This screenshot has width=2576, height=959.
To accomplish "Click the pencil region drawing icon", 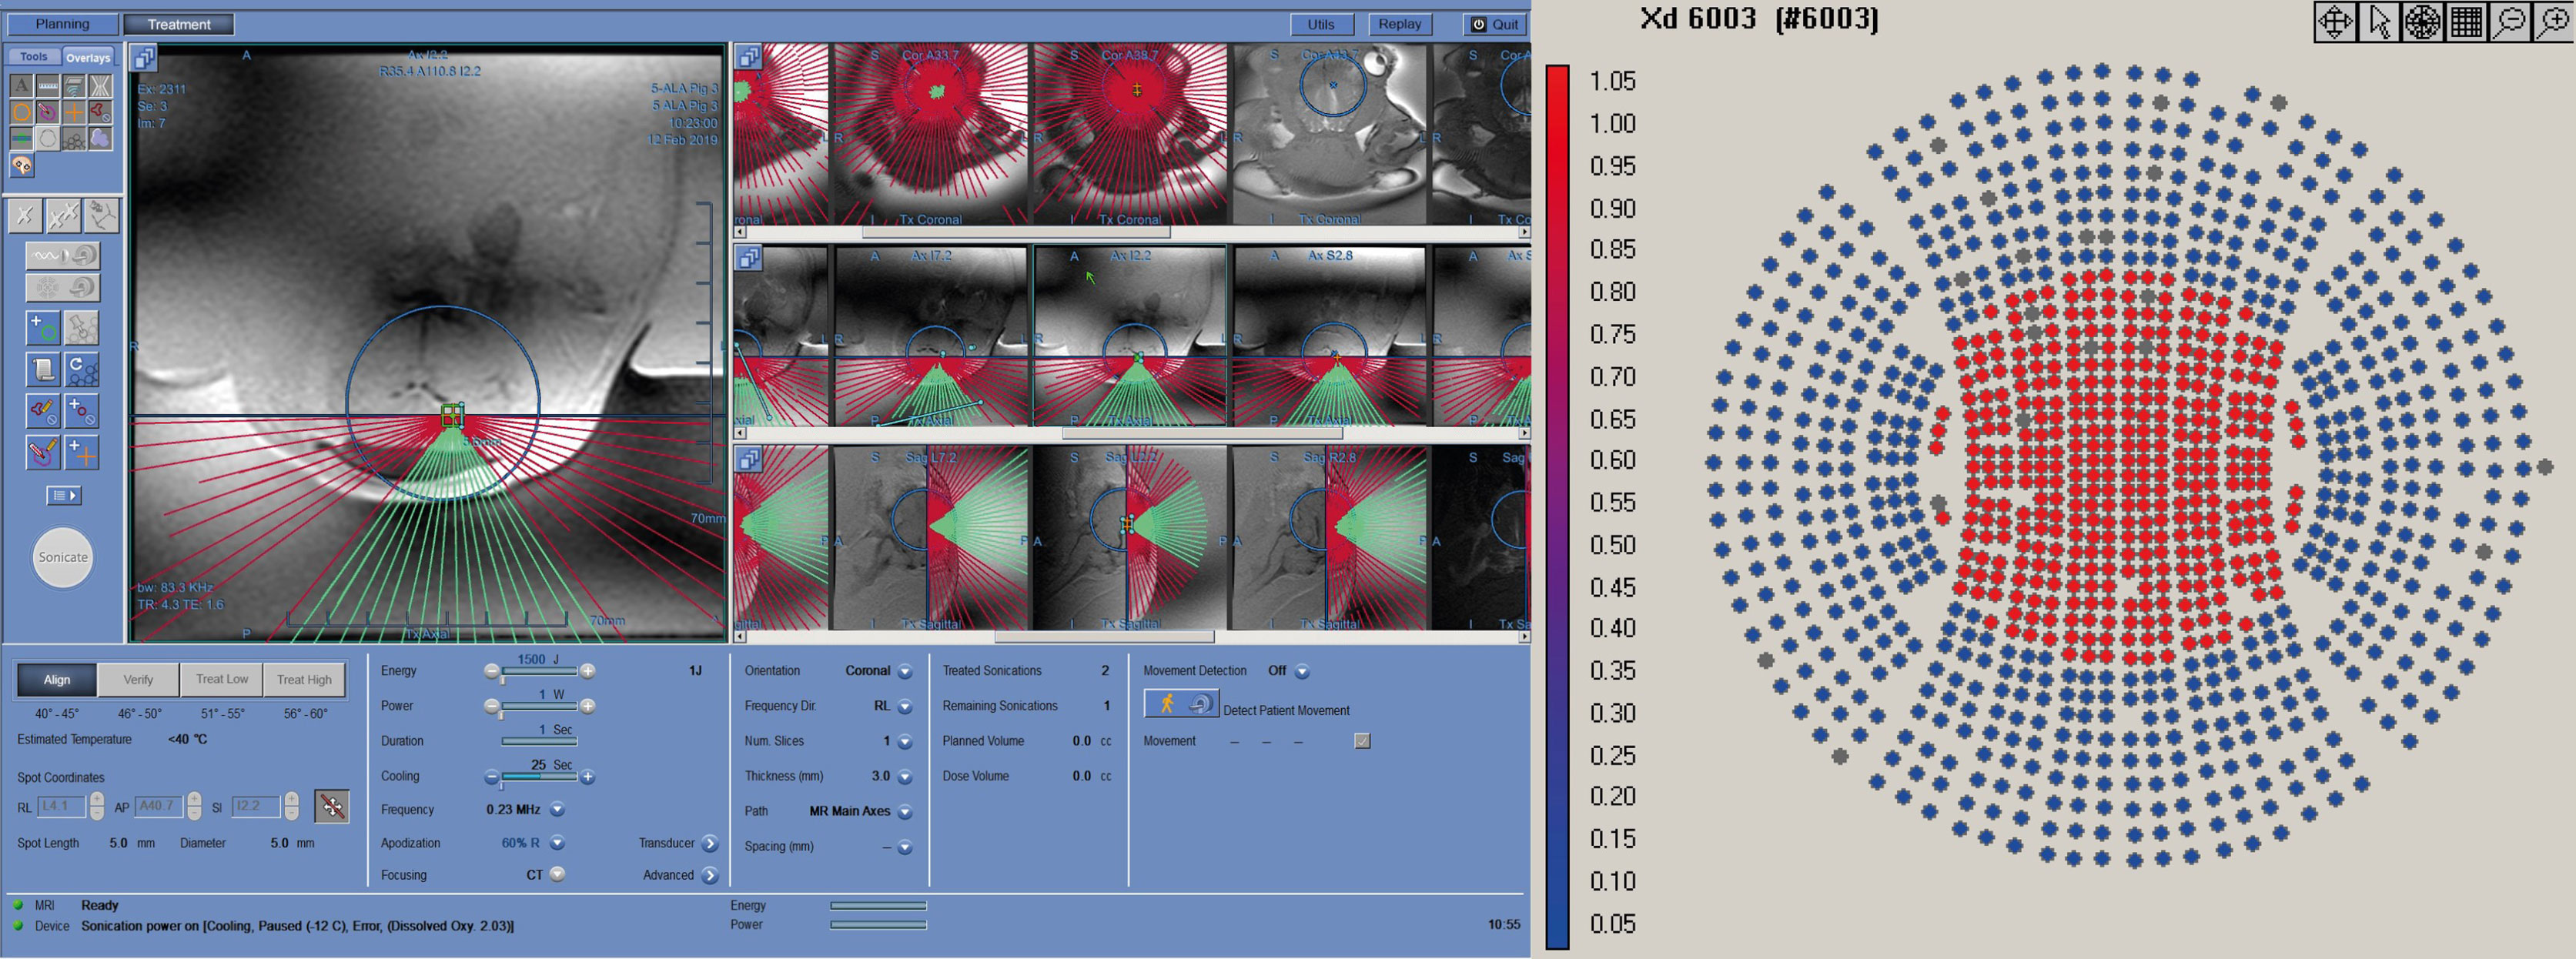I will tap(43, 452).
